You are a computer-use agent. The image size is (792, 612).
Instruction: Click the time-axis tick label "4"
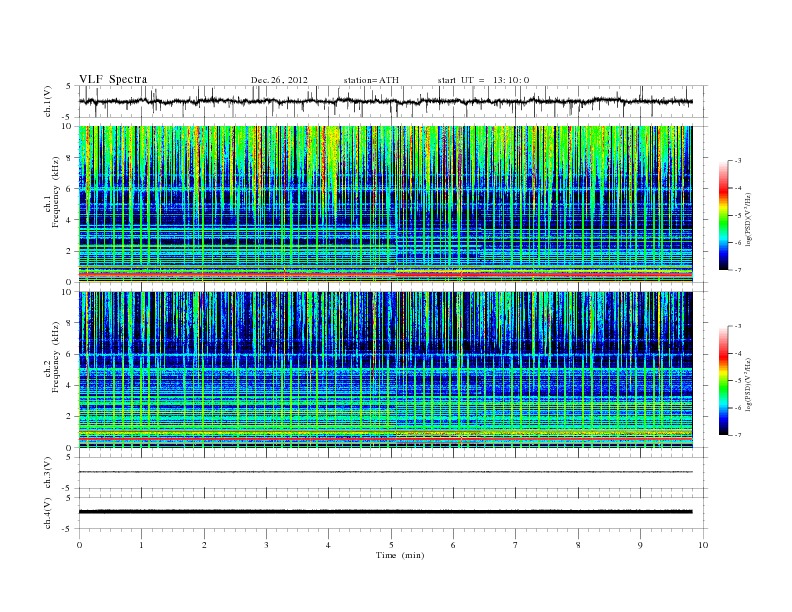(x=328, y=545)
